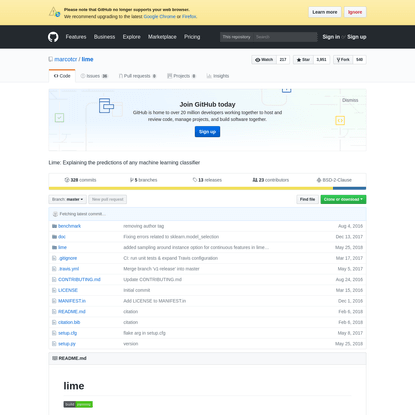Open the Projects tab
The image size is (415, 415).
click(181, 76)
